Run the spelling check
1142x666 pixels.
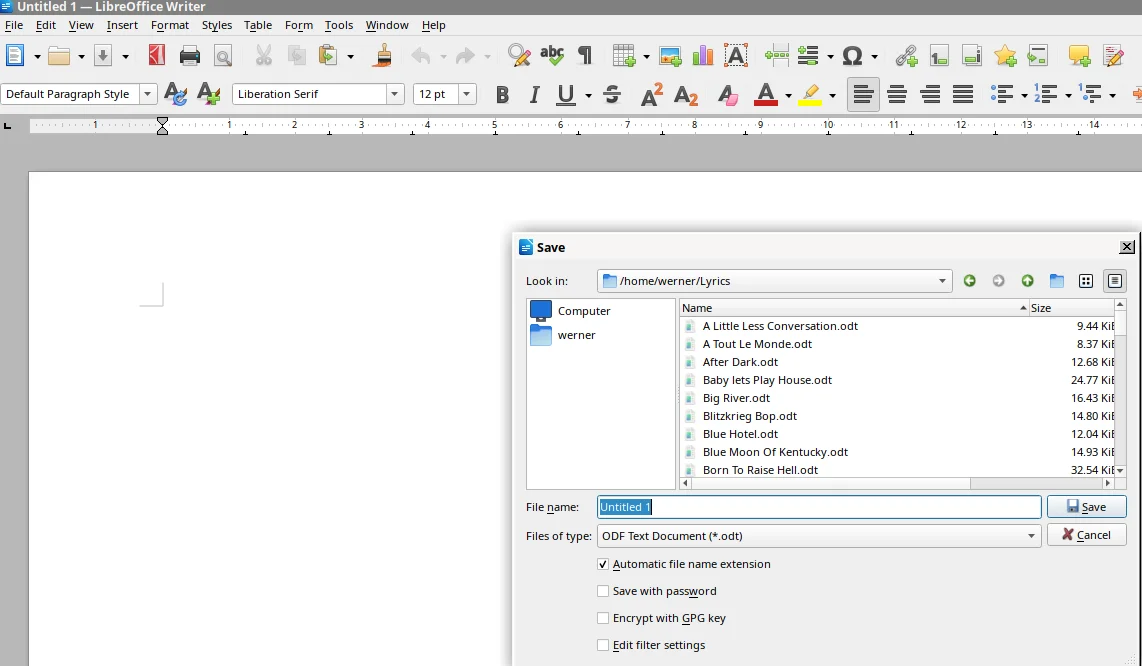(552, 55)
